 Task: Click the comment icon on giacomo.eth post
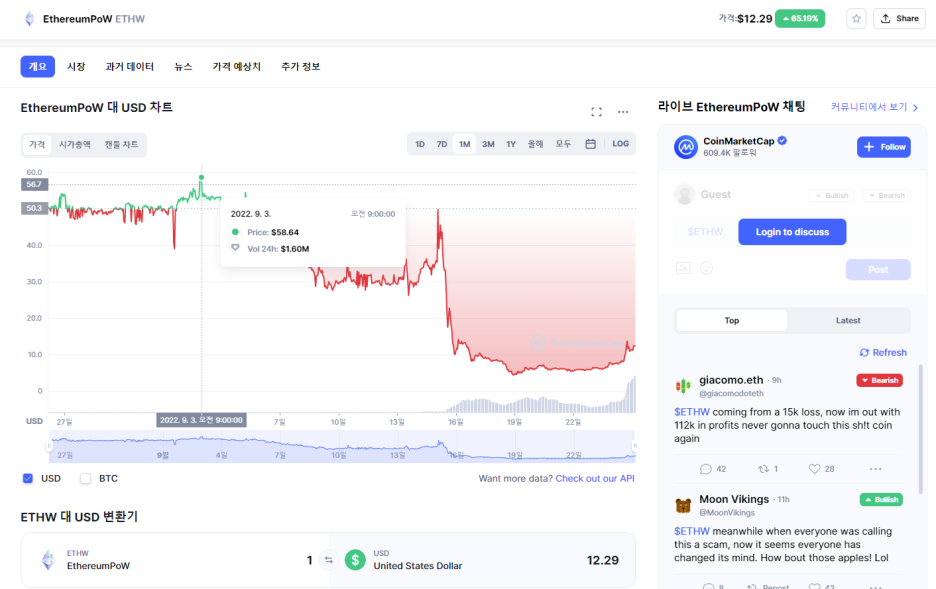point(706,469)
